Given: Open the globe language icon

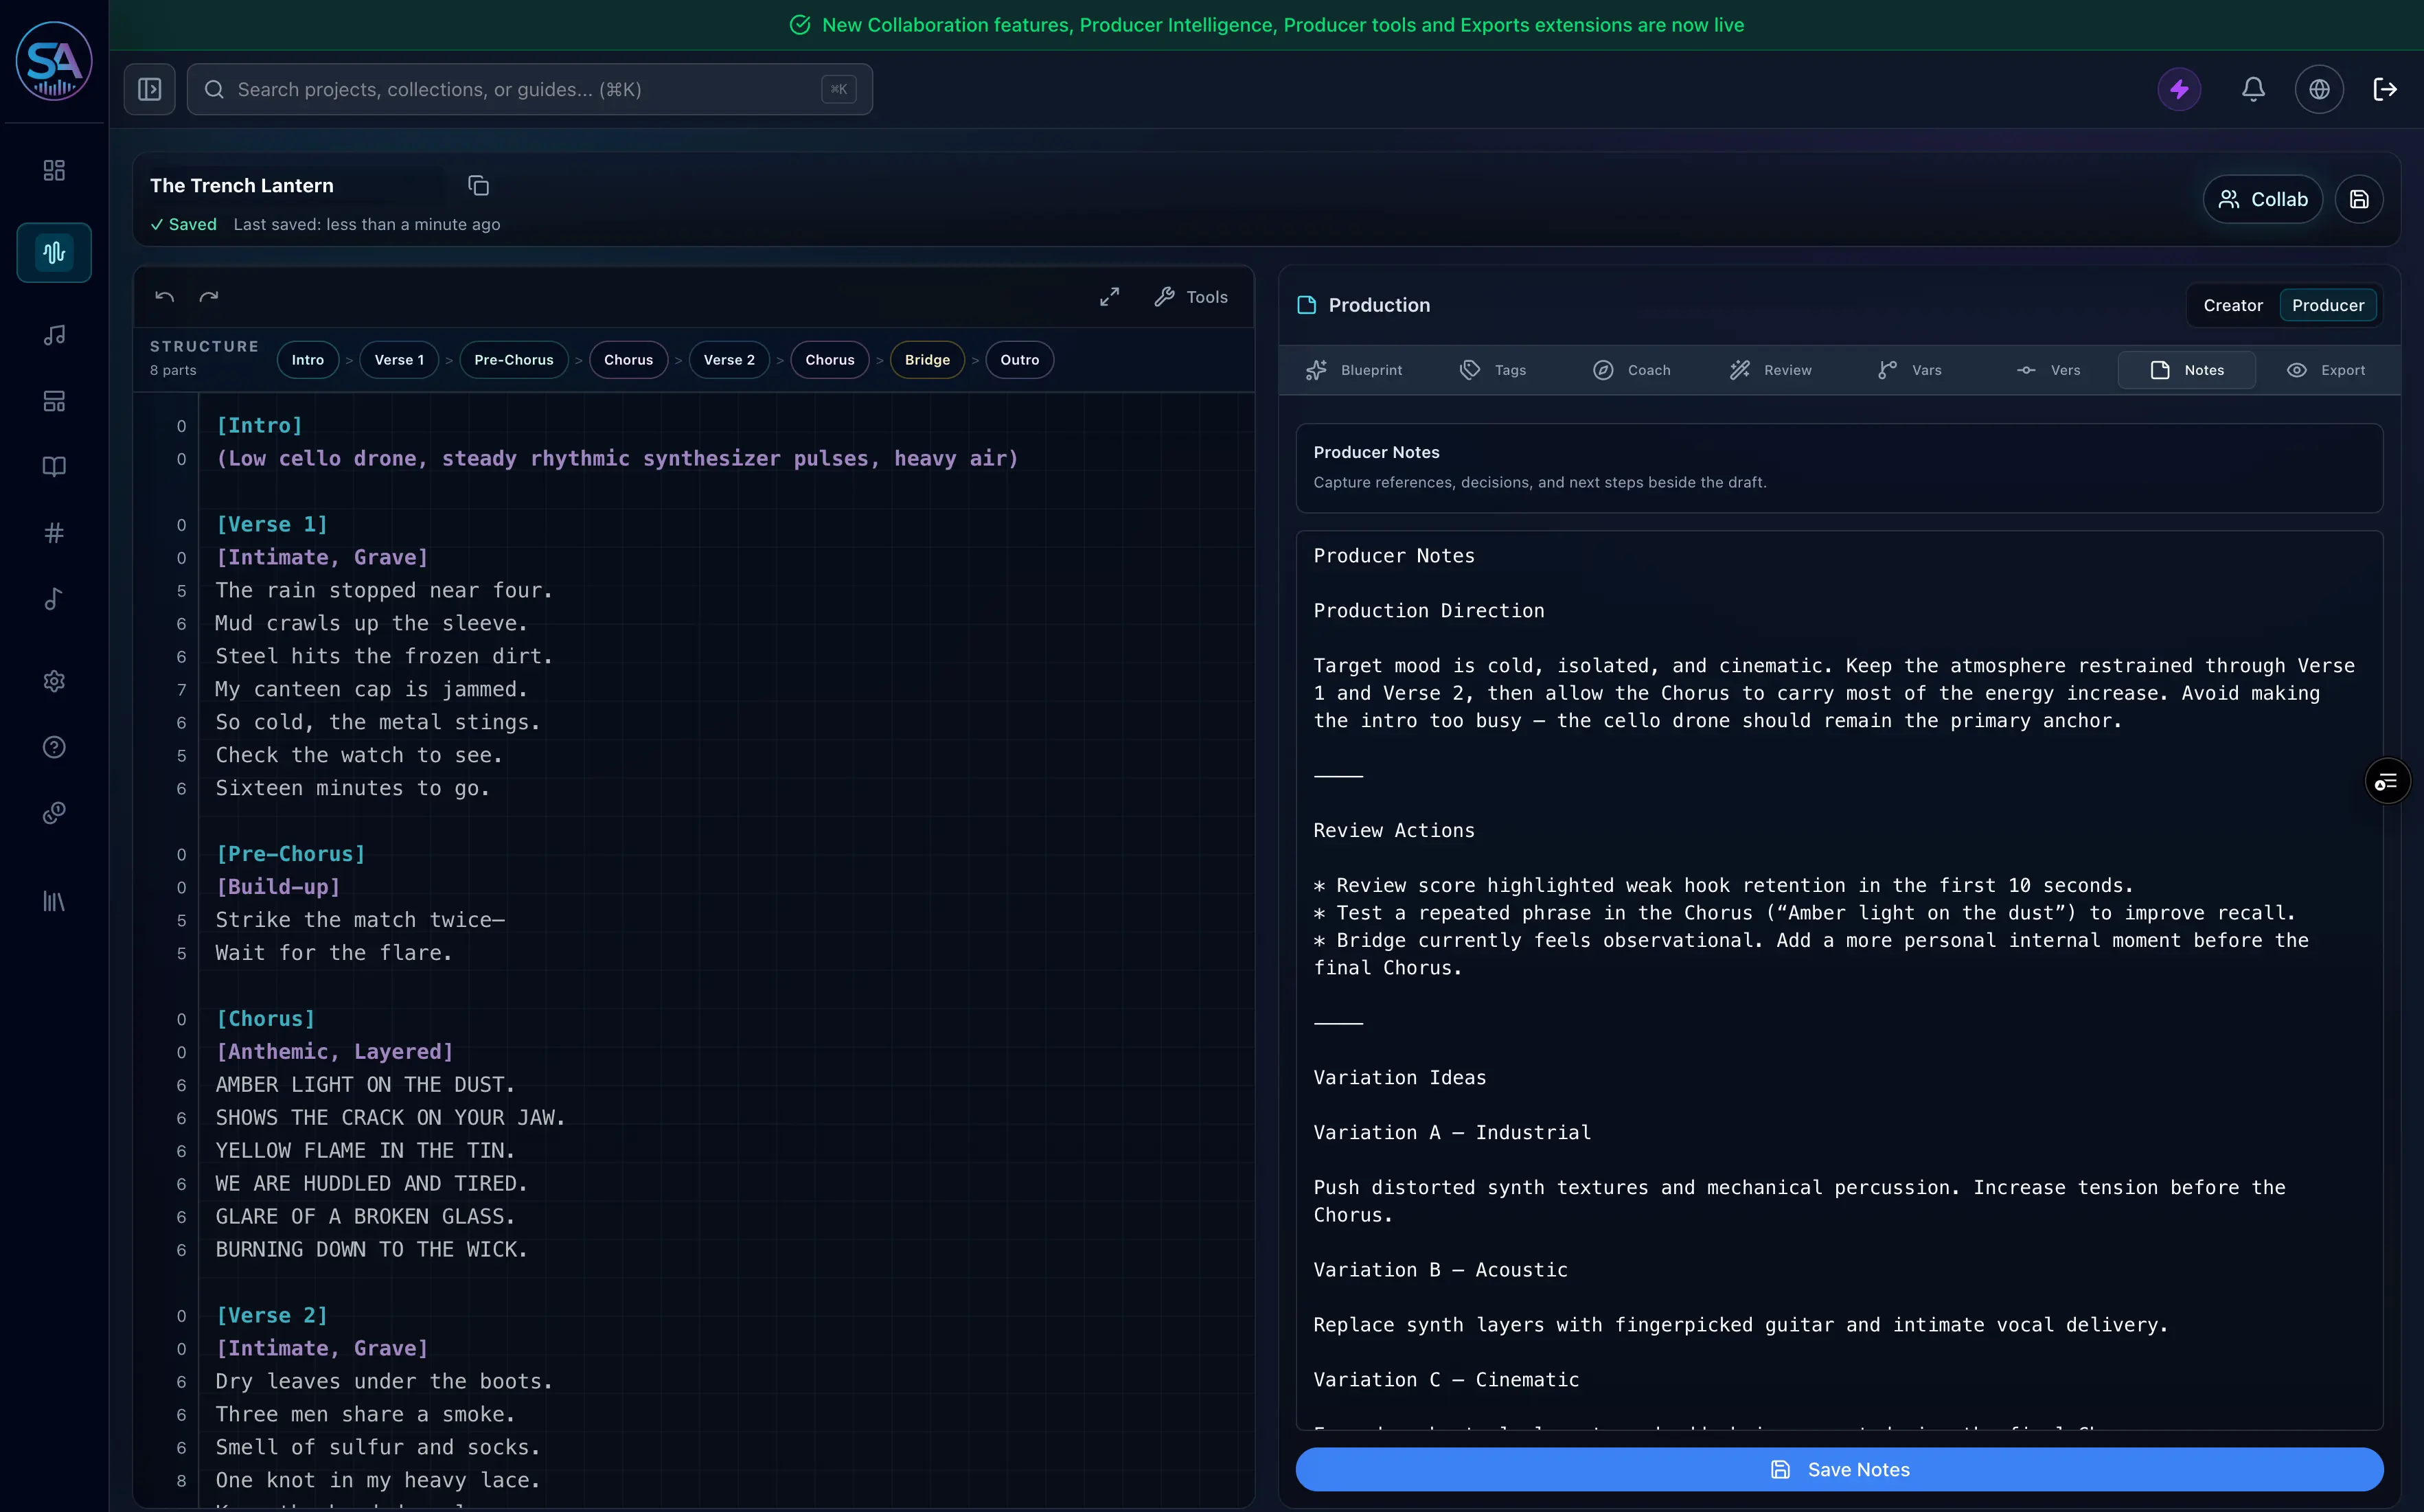Looking at the screenshot, I should click(x=2319, y=90).
